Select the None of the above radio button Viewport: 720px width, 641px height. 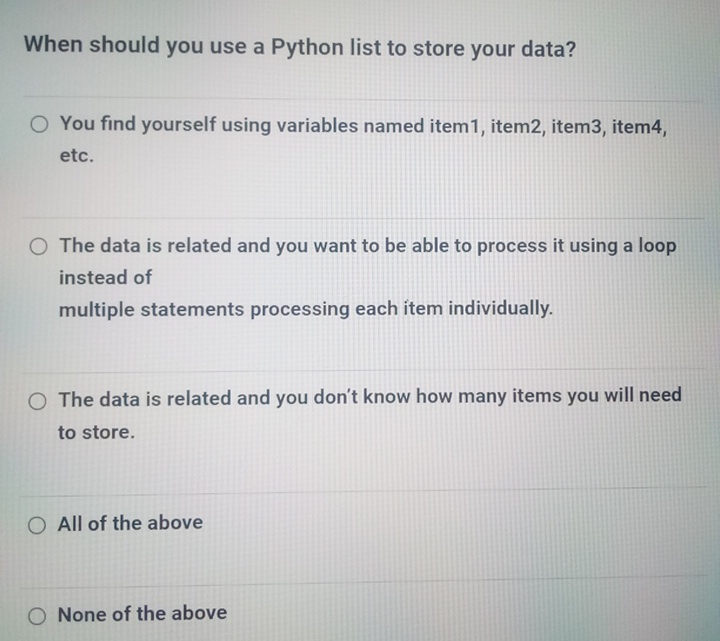37,615
